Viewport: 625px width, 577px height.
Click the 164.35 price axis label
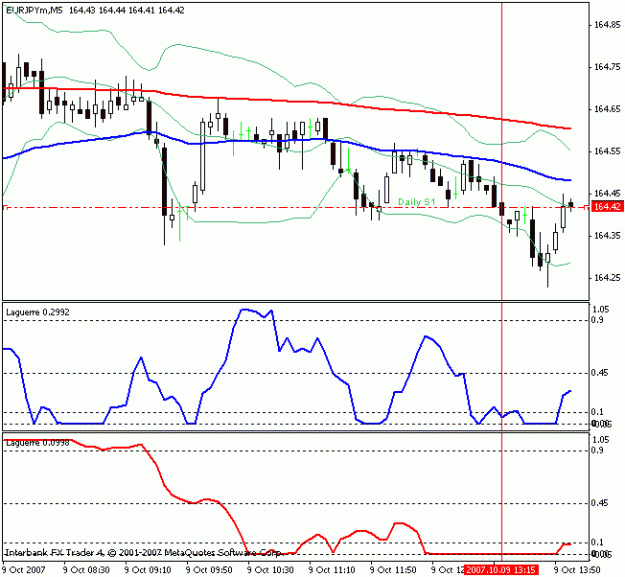click(607, 236)
